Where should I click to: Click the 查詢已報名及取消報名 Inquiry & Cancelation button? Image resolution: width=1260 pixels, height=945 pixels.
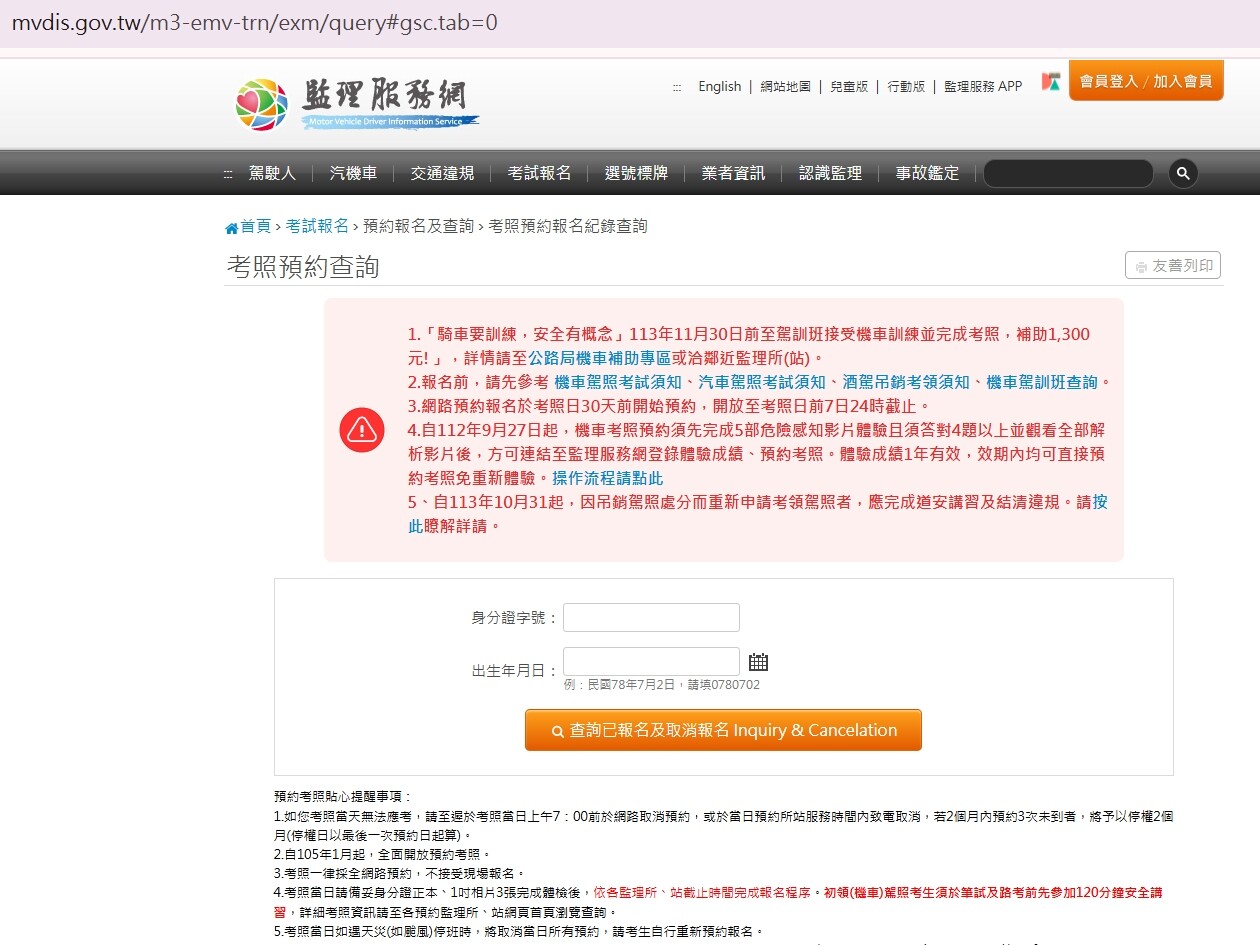723,730
